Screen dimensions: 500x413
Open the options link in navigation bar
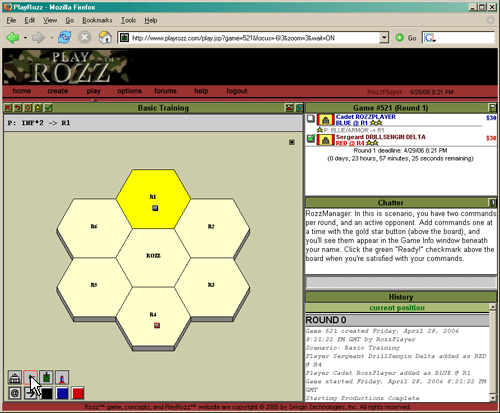click(129, 91)
